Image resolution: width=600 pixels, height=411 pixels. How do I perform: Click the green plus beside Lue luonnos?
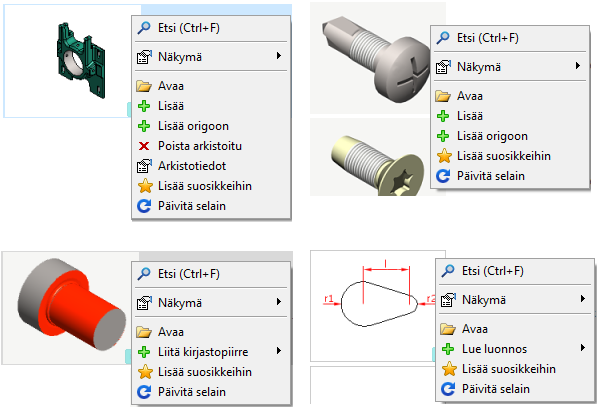pos(448,349)
